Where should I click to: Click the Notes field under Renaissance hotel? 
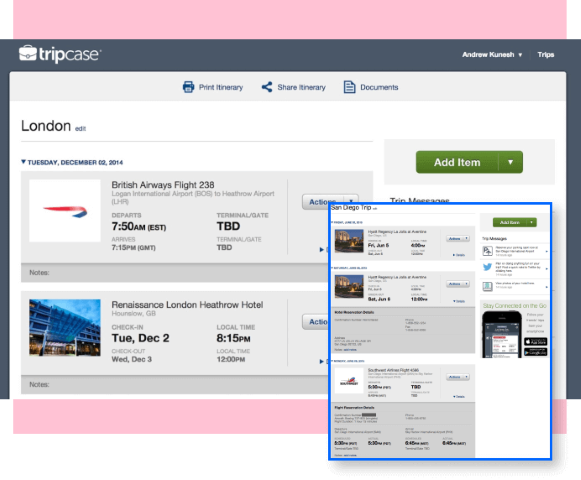tap(174, 384)
